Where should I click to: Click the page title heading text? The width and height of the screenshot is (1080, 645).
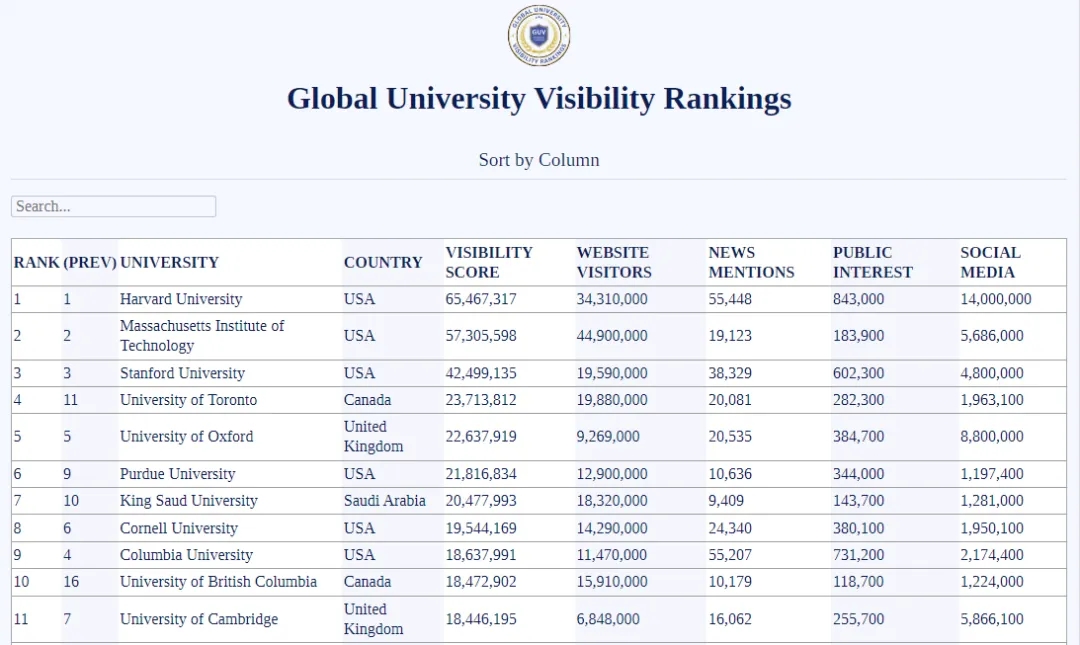pos(539,98)
